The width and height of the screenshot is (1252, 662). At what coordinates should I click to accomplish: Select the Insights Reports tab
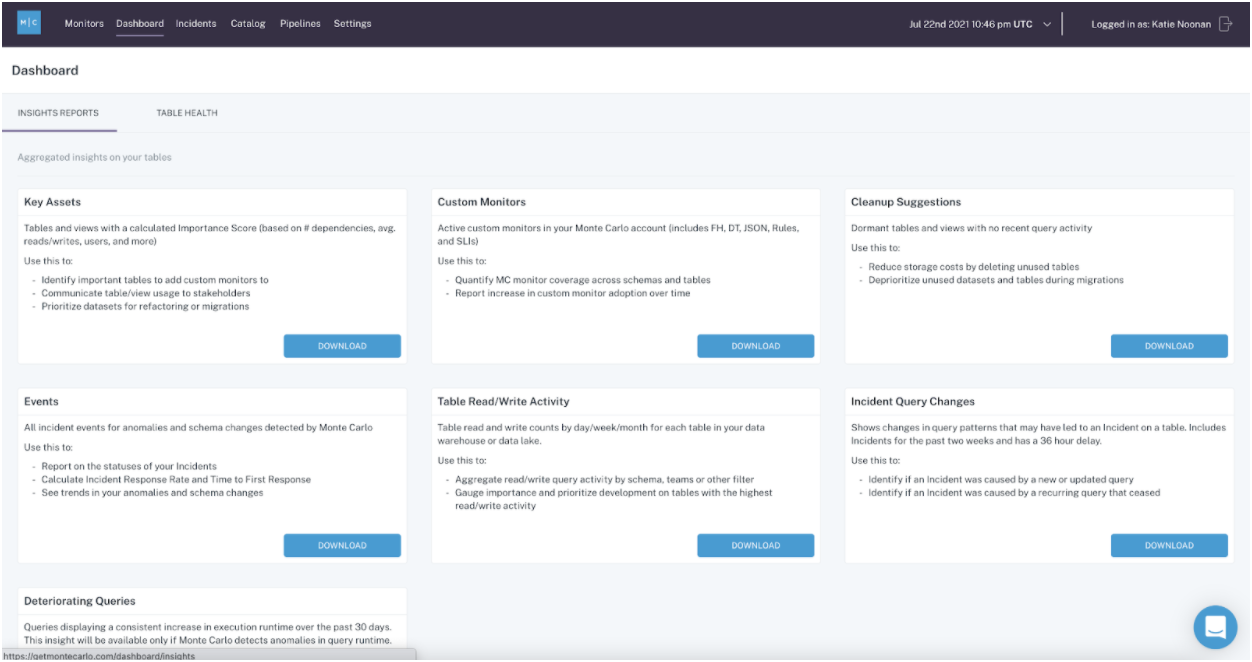(x=58, y=113)
